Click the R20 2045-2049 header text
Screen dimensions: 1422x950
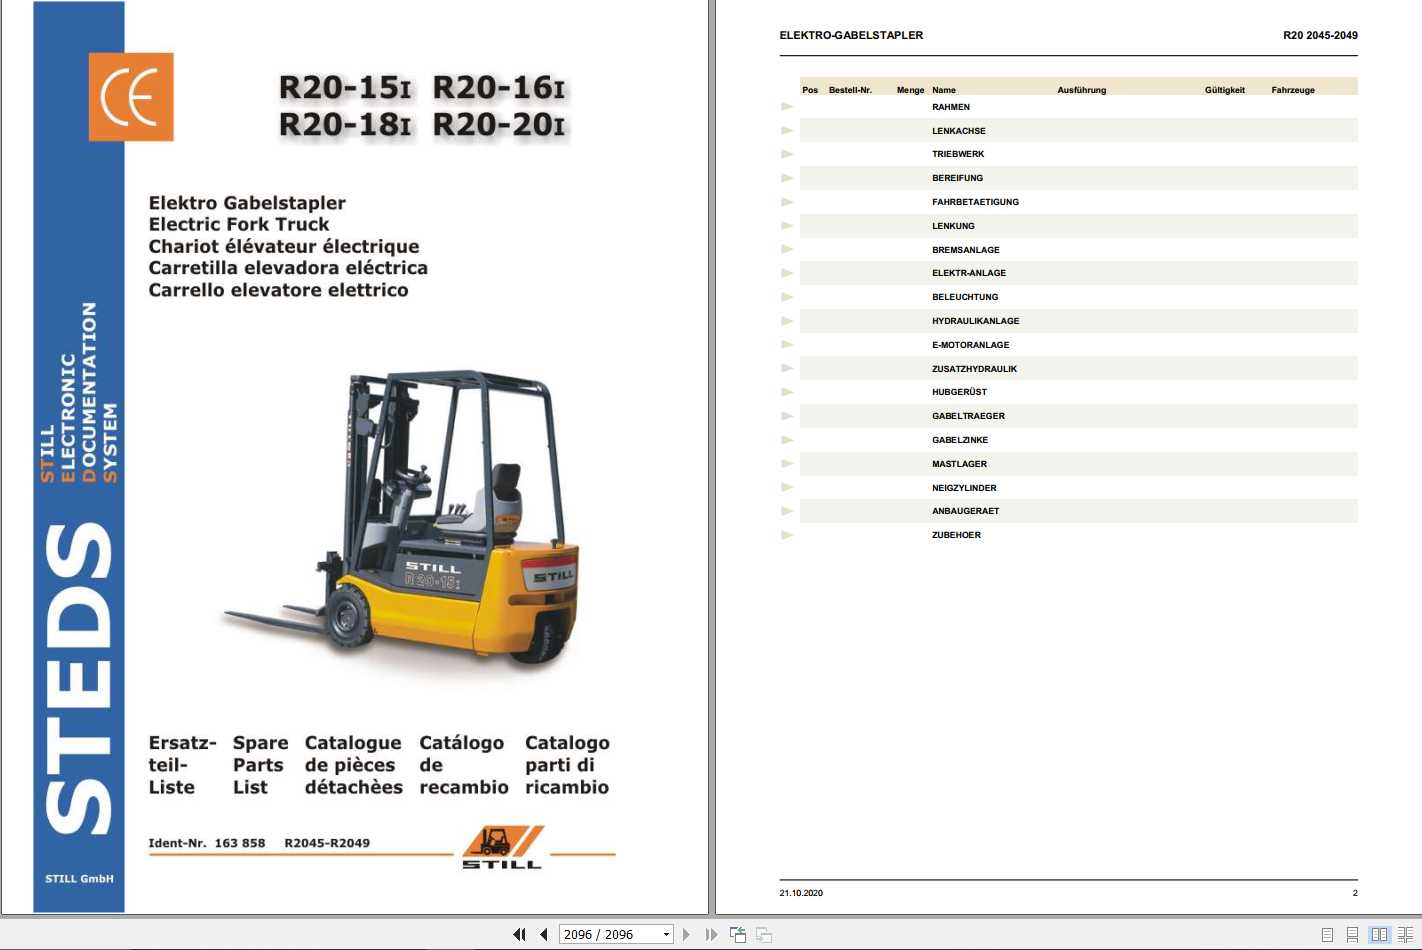1320,35
